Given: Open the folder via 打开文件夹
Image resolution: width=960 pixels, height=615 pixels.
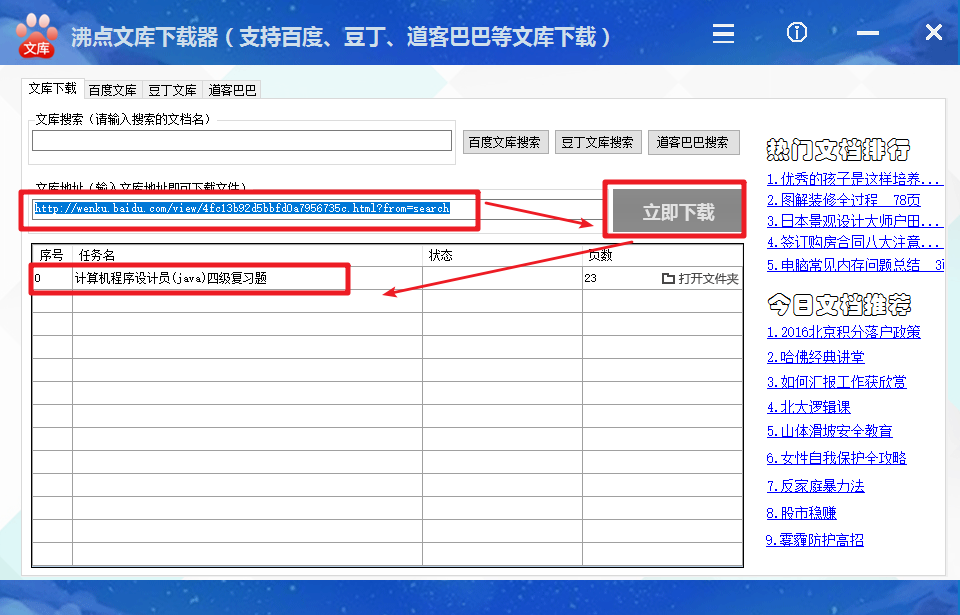Looking at the screenshot, I should (700, 279).
